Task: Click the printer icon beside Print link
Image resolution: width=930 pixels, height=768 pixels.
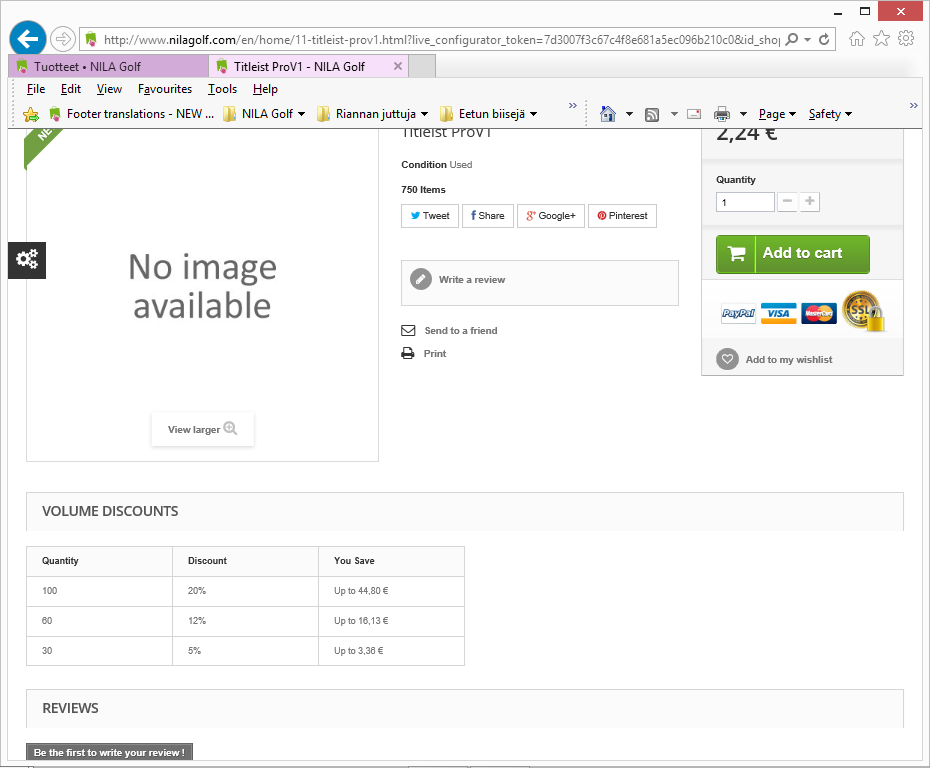Action: coord(408,353)
